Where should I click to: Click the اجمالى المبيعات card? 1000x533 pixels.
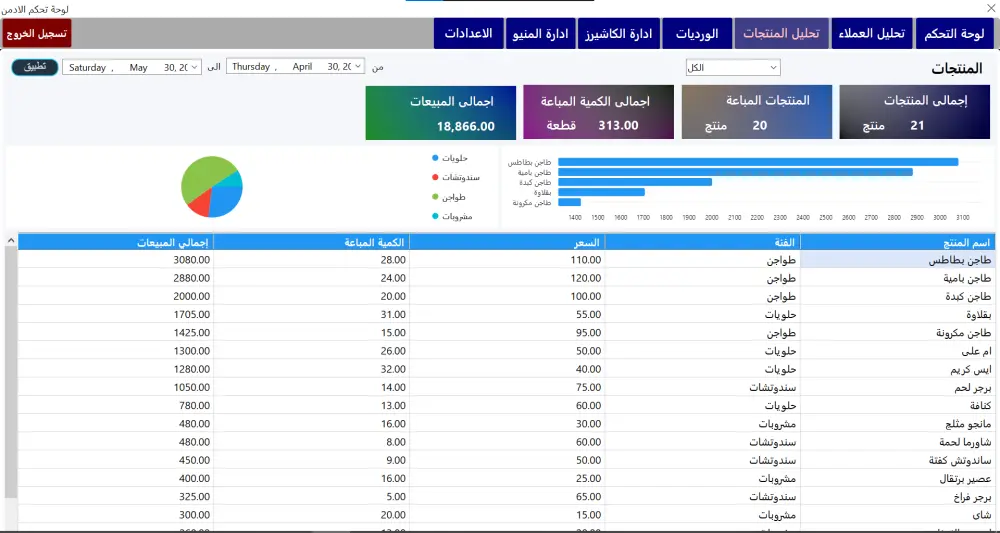pos(441,112)
